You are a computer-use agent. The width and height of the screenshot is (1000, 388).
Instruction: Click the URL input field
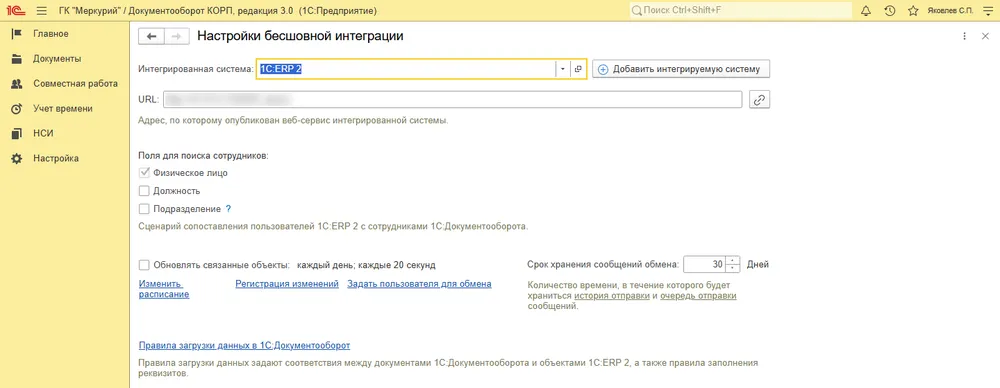pyautogui.click(x=452, y=100)
